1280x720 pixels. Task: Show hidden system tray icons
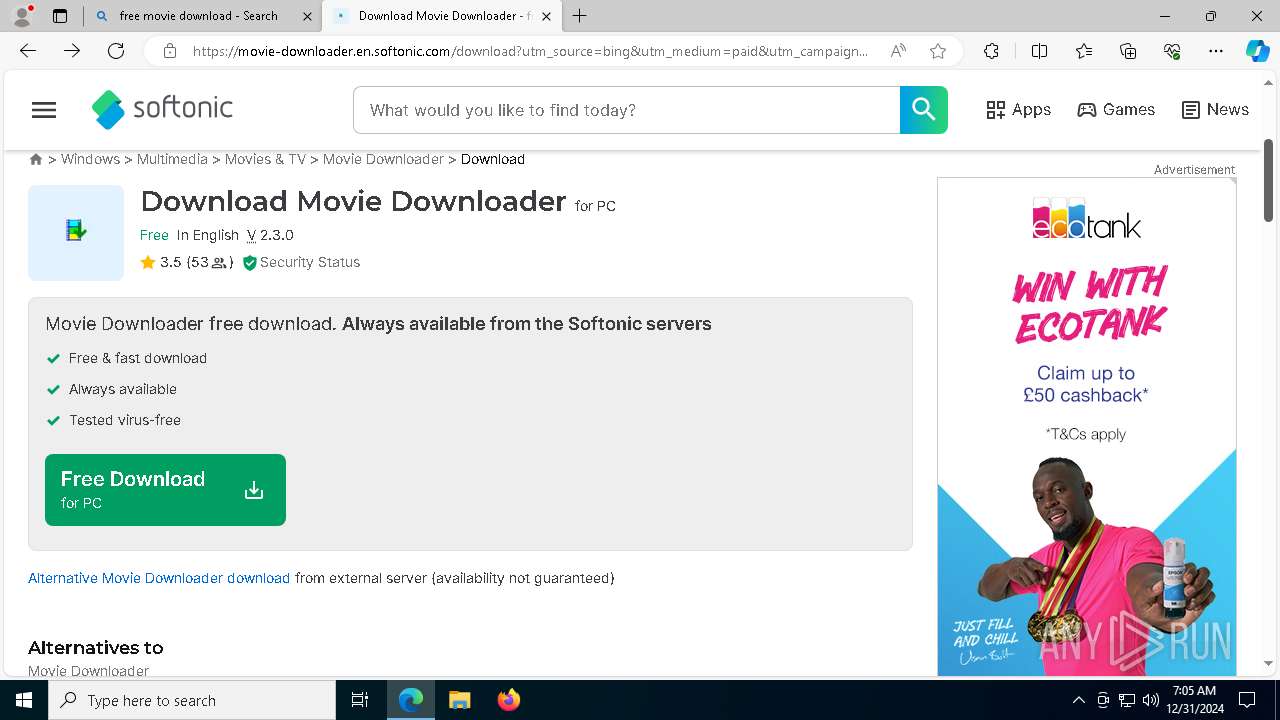(x=1078, y=700)
